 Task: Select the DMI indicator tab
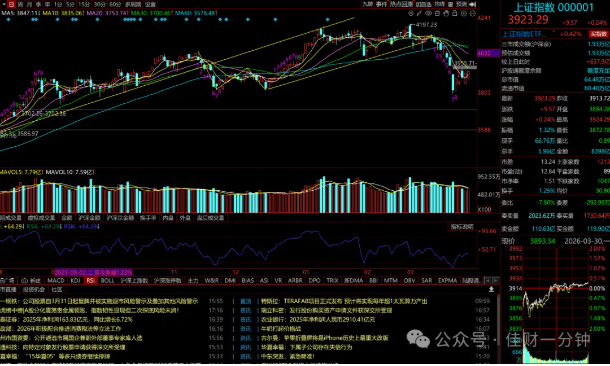tap(230, 280)
